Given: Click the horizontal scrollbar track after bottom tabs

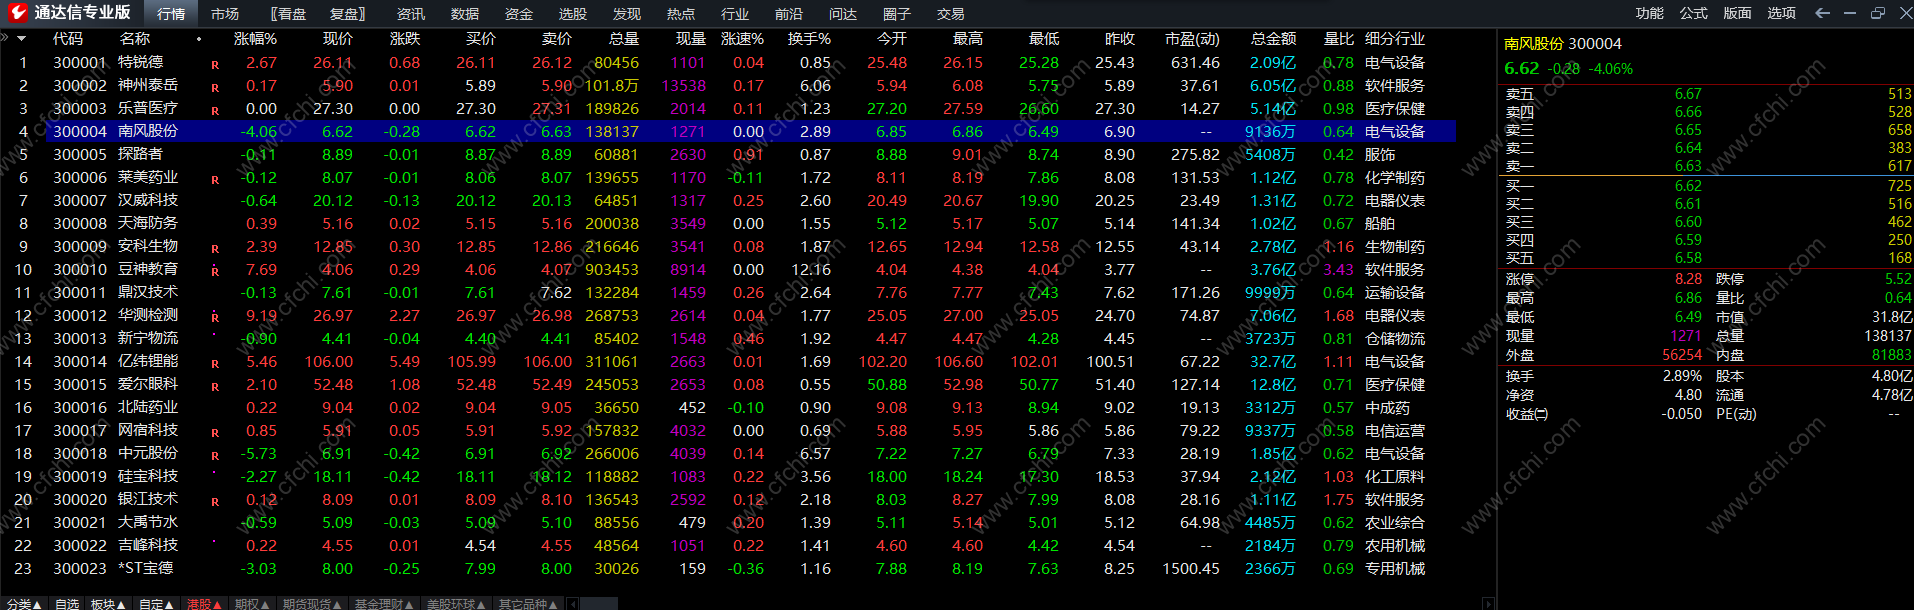Looking at the screenshot, I should click(x=1031, y=604).
